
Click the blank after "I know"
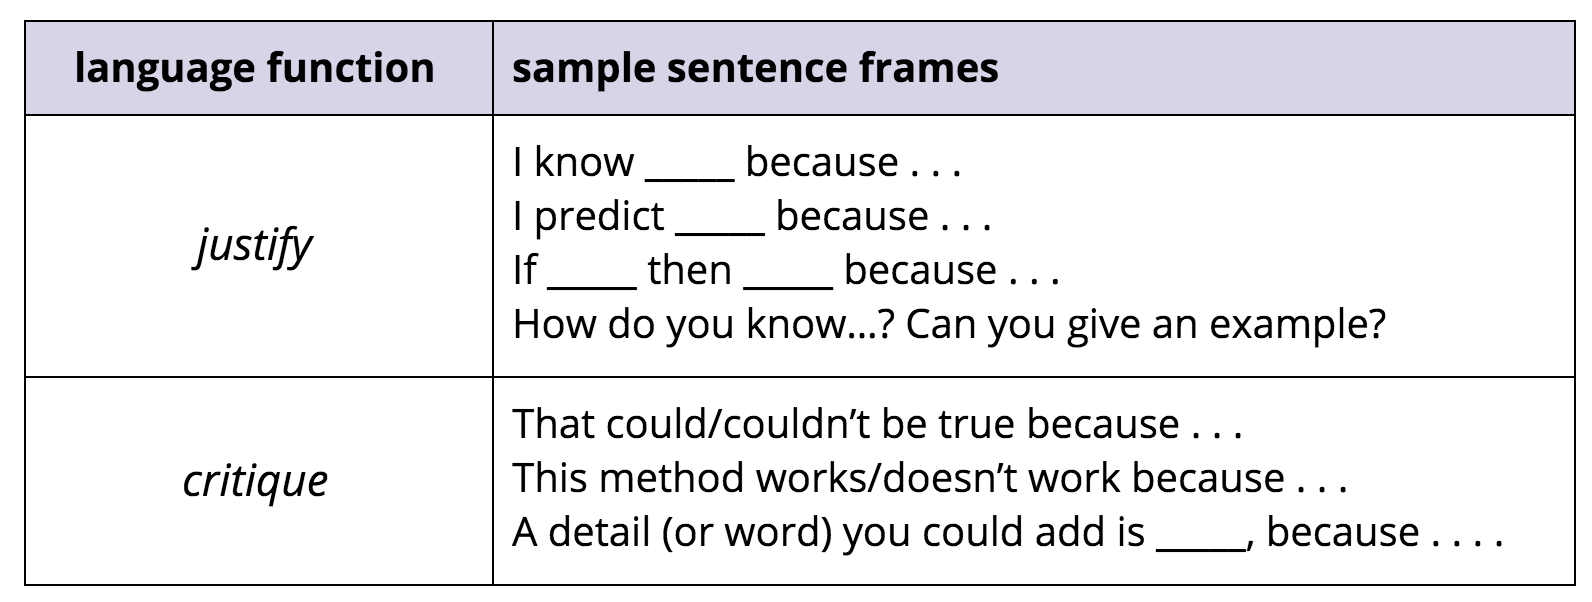pos(690,170)
